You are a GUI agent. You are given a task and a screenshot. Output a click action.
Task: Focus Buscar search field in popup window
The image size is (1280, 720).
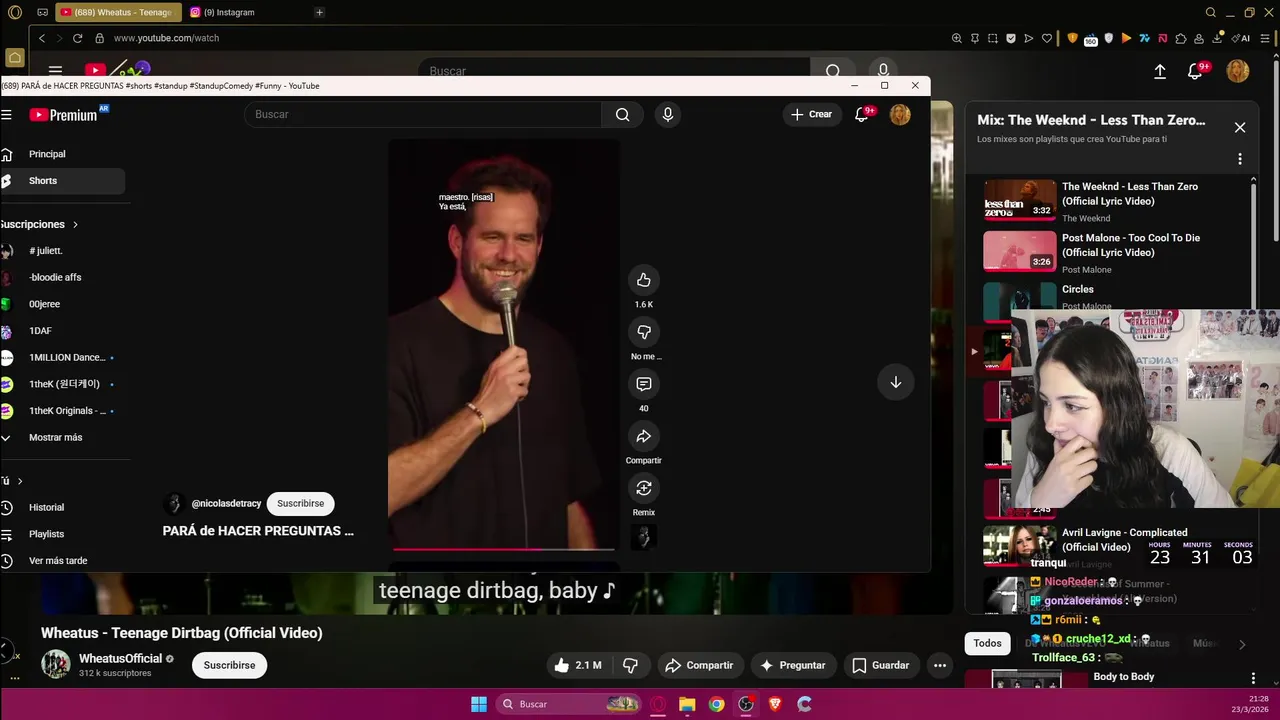point(423,114)
